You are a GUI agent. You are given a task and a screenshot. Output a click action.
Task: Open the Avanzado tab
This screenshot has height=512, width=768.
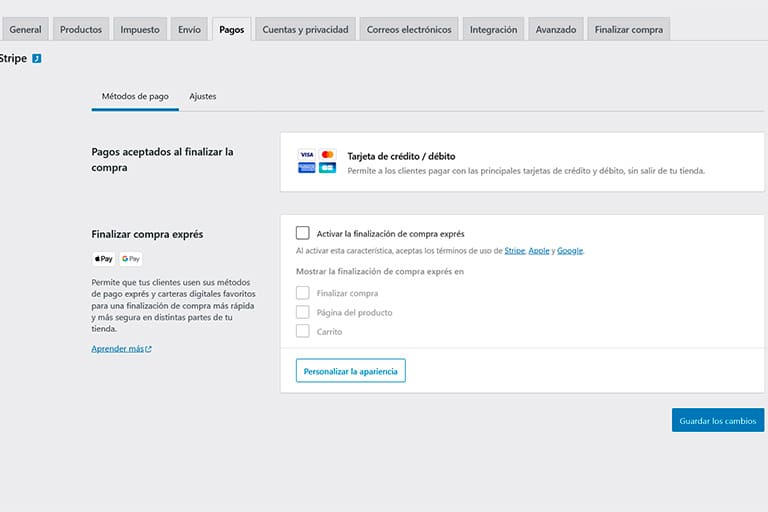click(x=556, y=29)
